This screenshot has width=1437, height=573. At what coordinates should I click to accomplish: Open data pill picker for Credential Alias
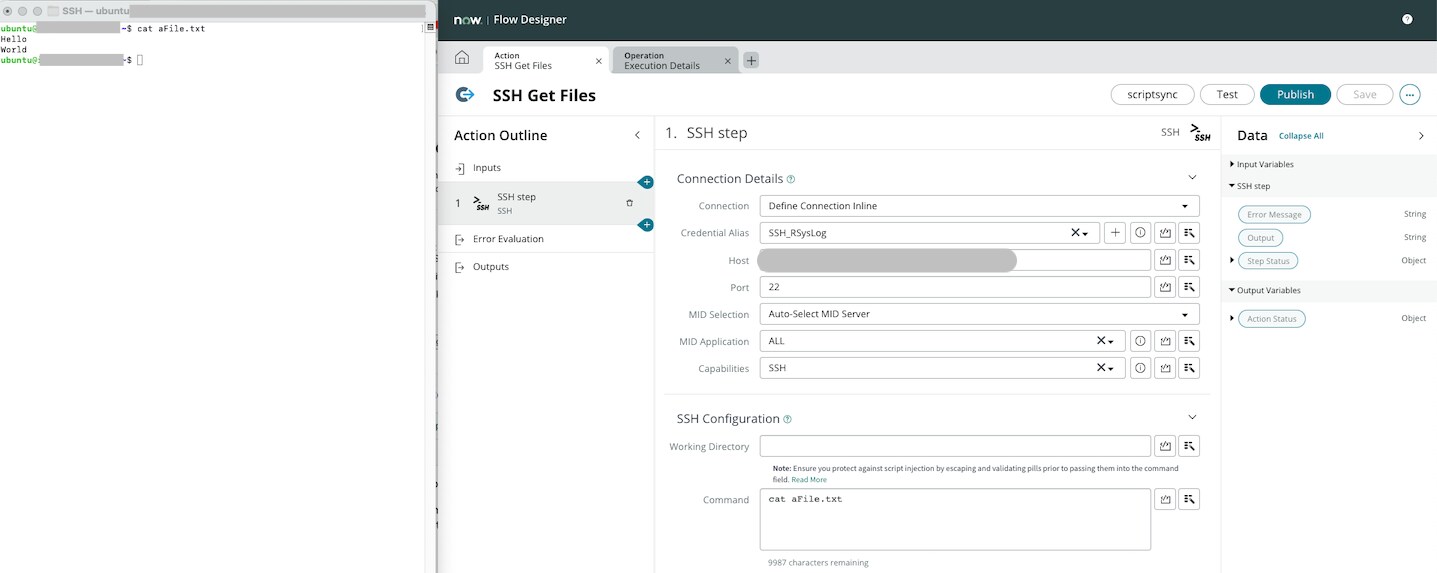[1189, 233]
